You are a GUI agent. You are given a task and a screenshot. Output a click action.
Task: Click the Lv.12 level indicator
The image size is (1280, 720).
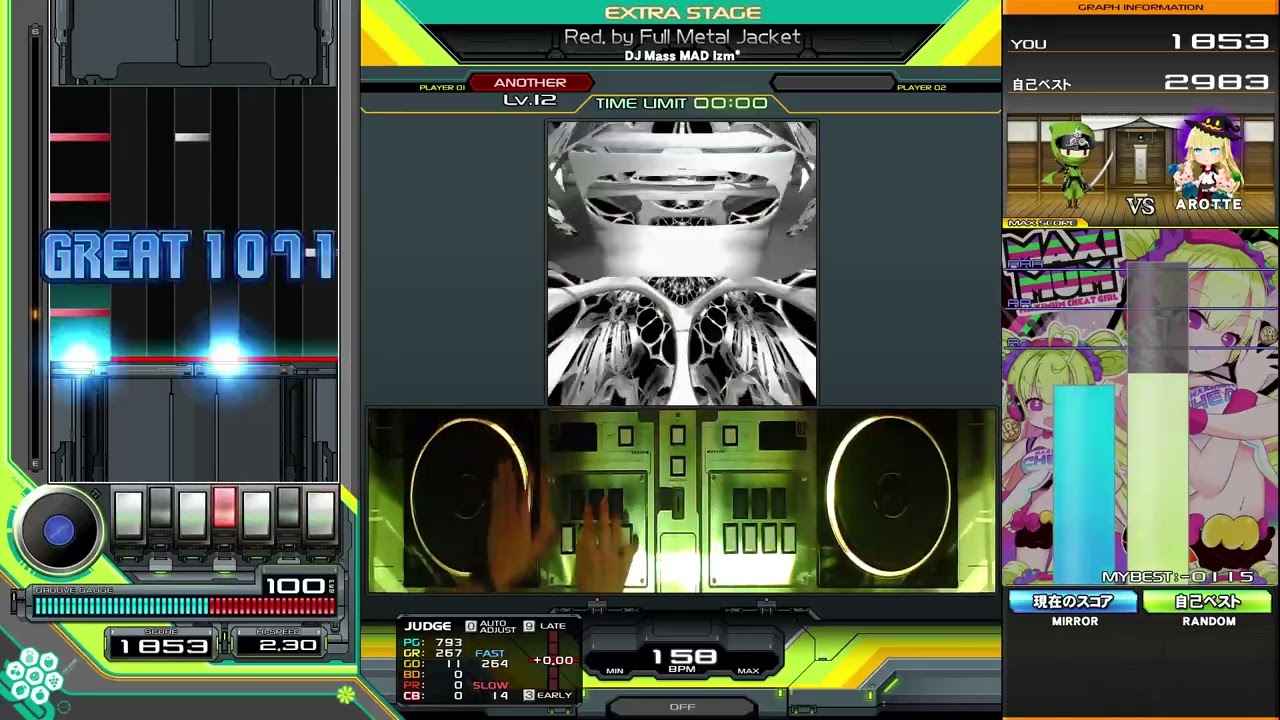[x=530, y=100]
